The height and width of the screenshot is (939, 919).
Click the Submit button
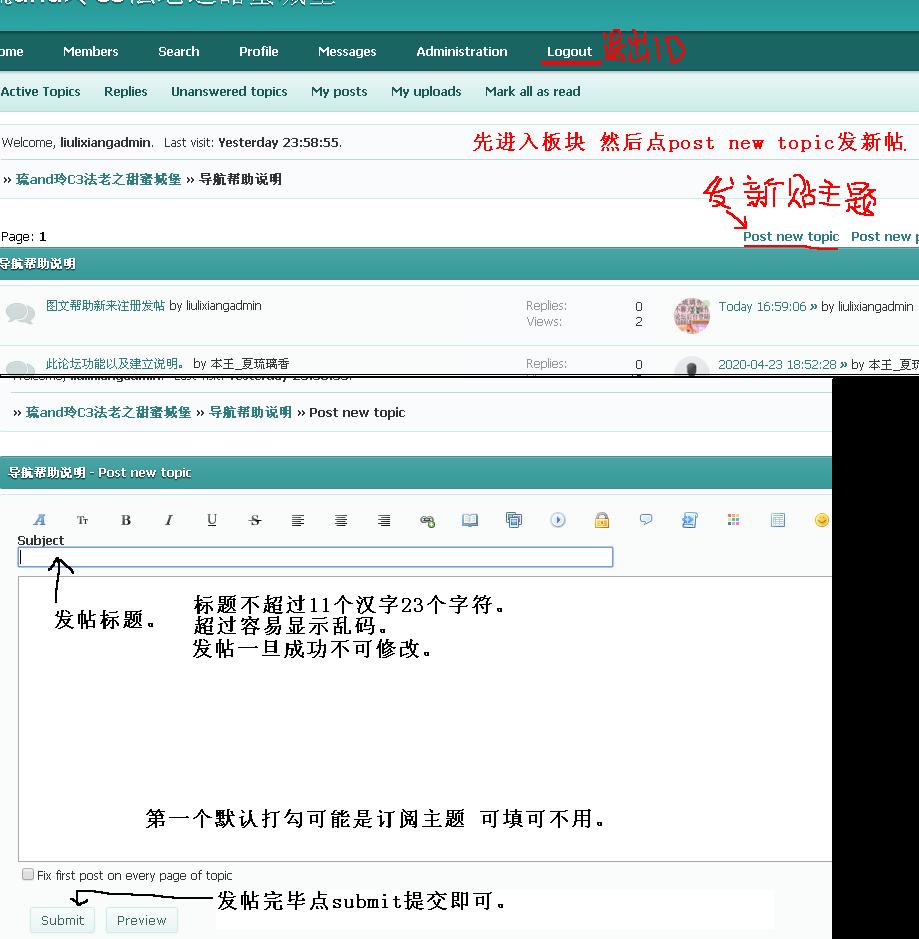point(62,920)
